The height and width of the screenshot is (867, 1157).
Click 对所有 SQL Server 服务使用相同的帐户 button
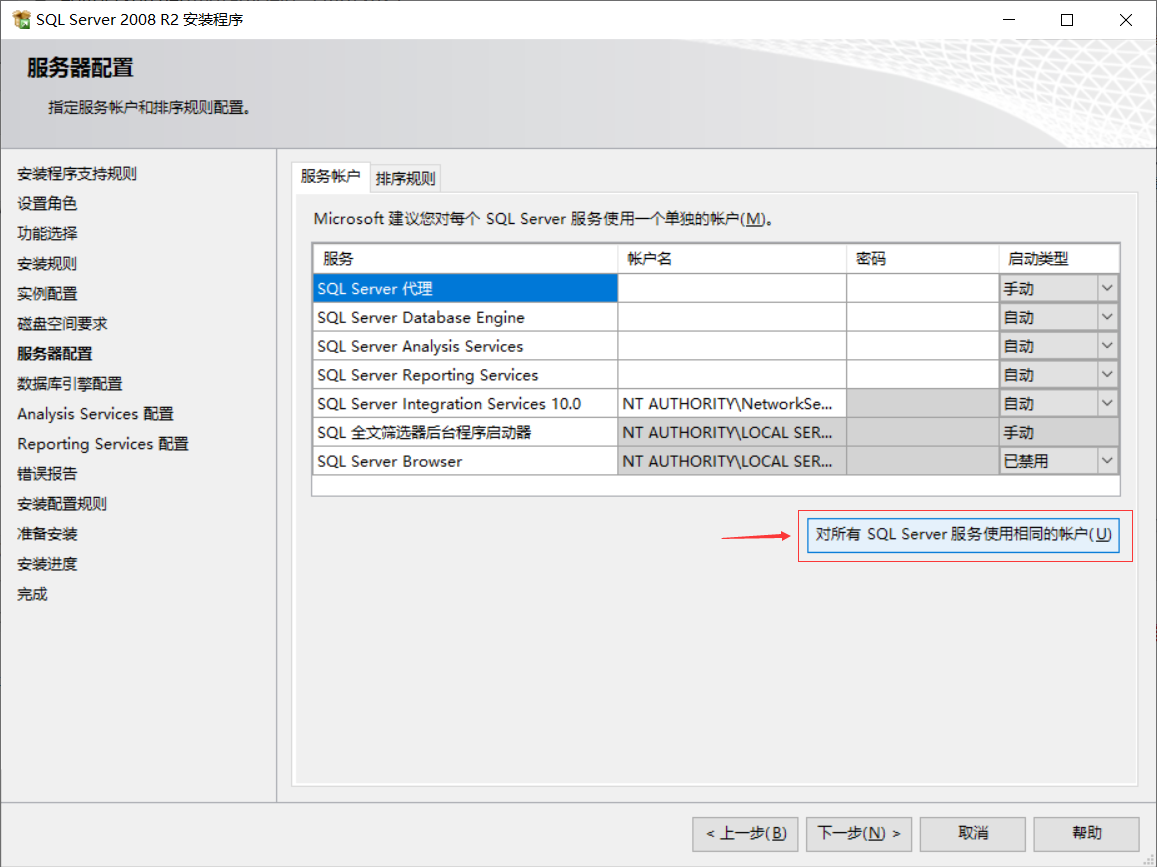(x=963, y=534)
